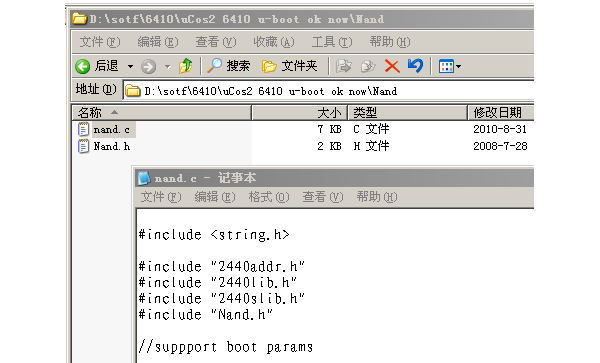Click the H 文件 type cell

click(x=371, y=146)
